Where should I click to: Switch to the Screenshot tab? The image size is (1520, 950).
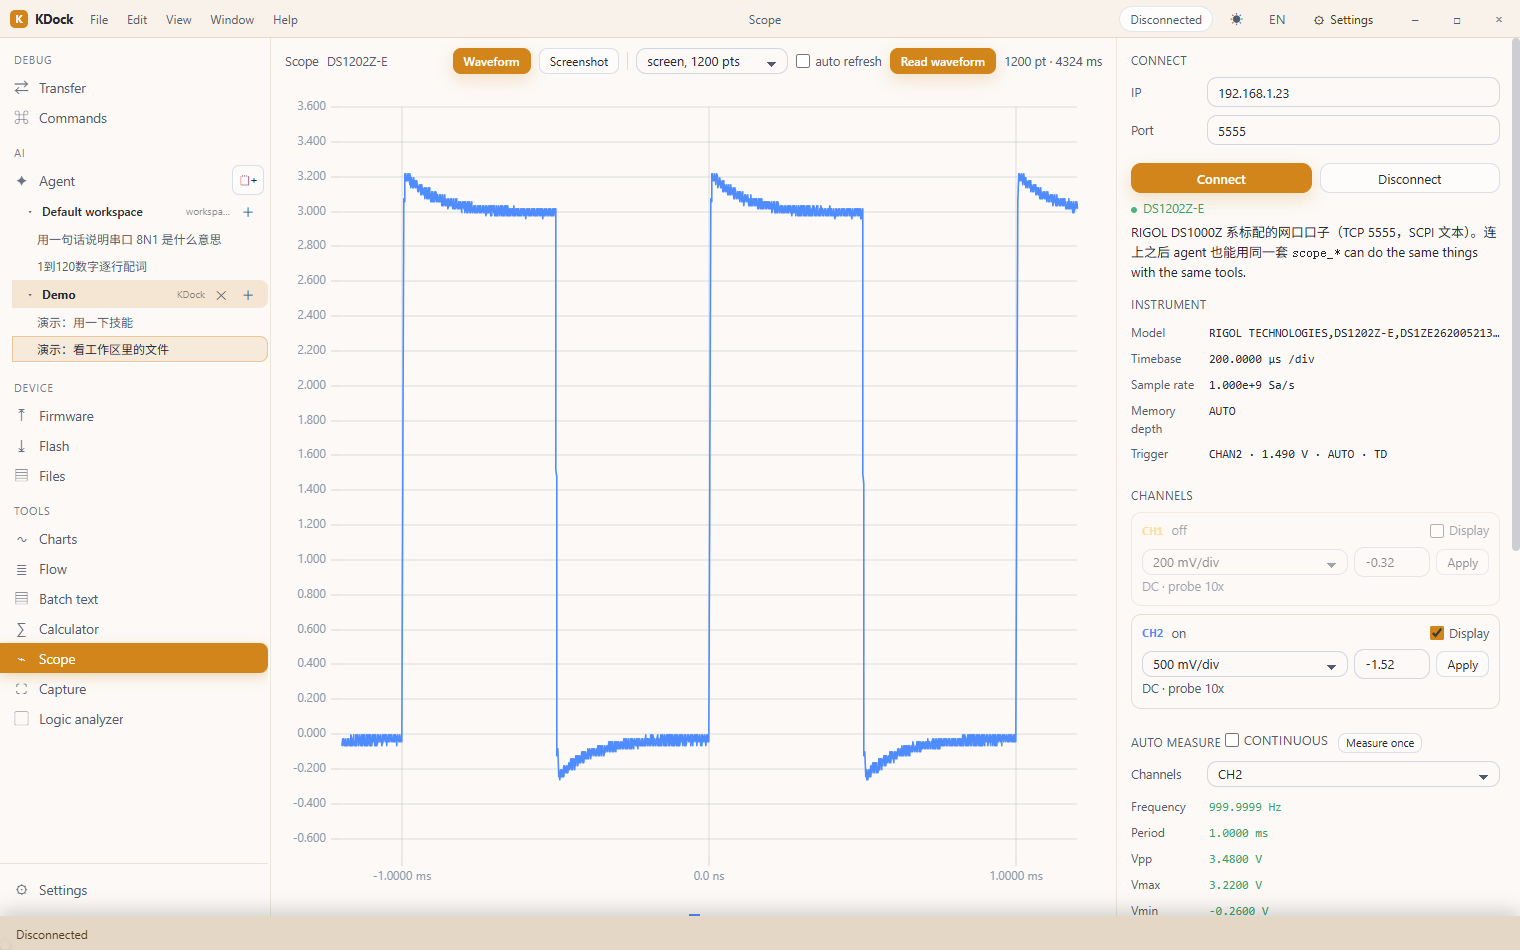[579, 62]
